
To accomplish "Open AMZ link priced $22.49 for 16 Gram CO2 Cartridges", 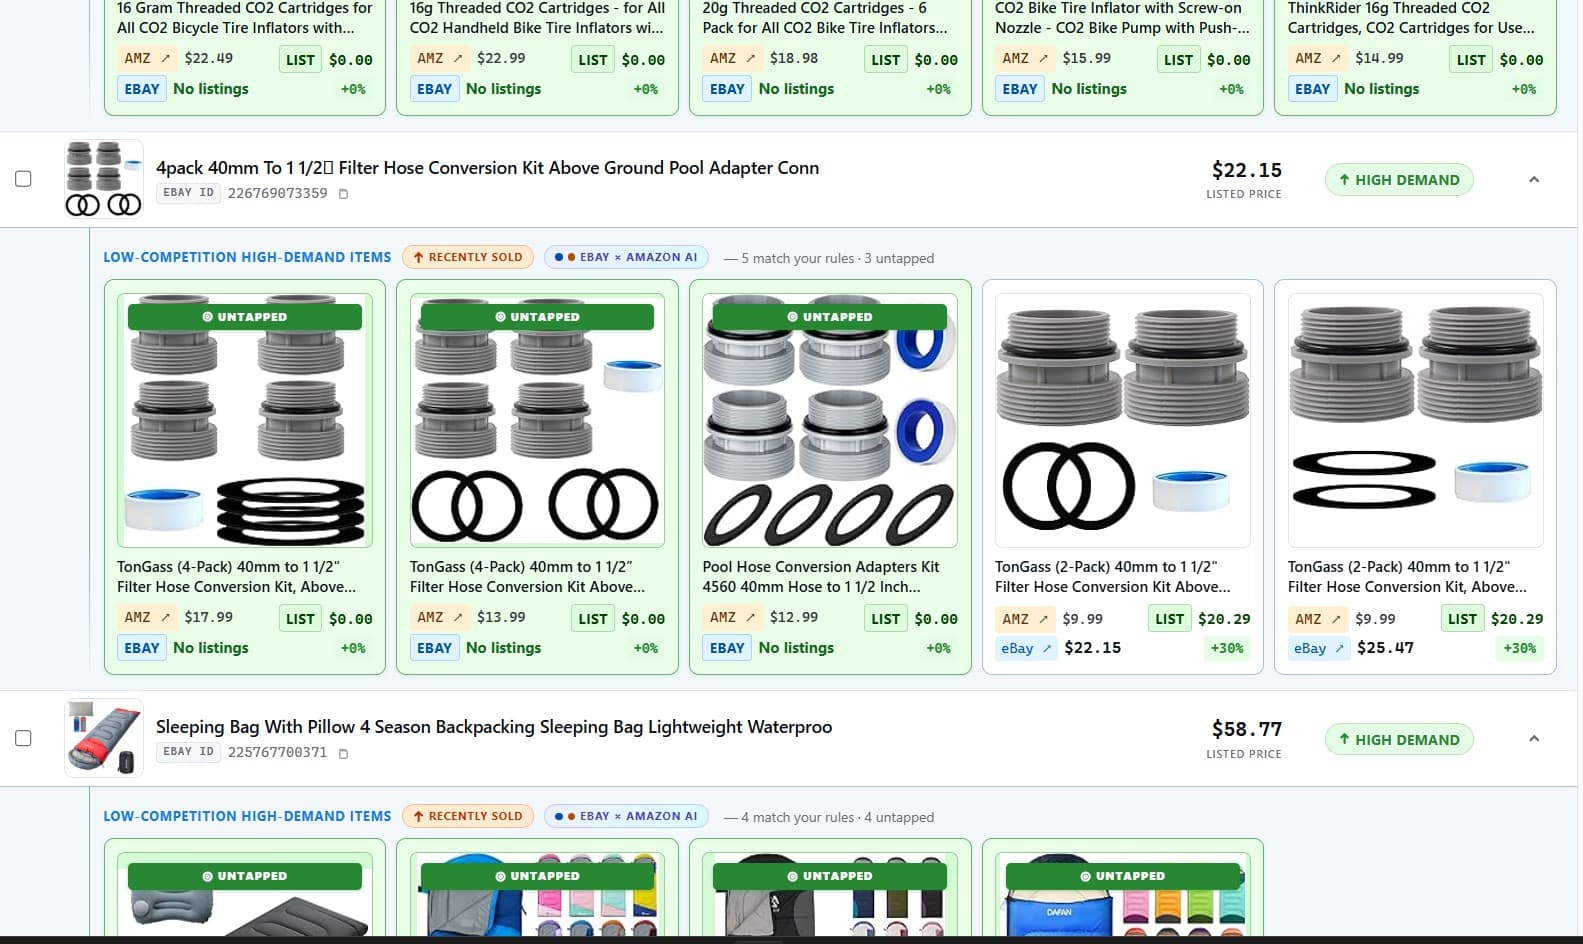I will [x=147, y=59].
